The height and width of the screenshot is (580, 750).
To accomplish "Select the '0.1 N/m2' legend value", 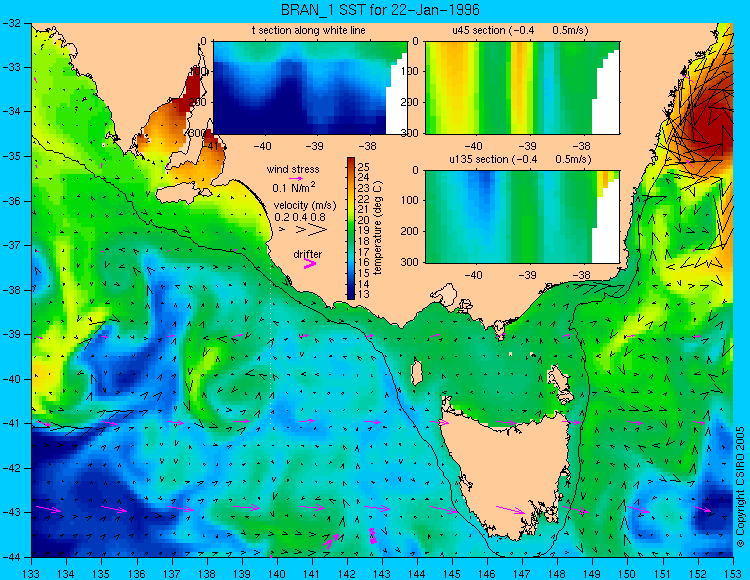I will click(294, 187).
